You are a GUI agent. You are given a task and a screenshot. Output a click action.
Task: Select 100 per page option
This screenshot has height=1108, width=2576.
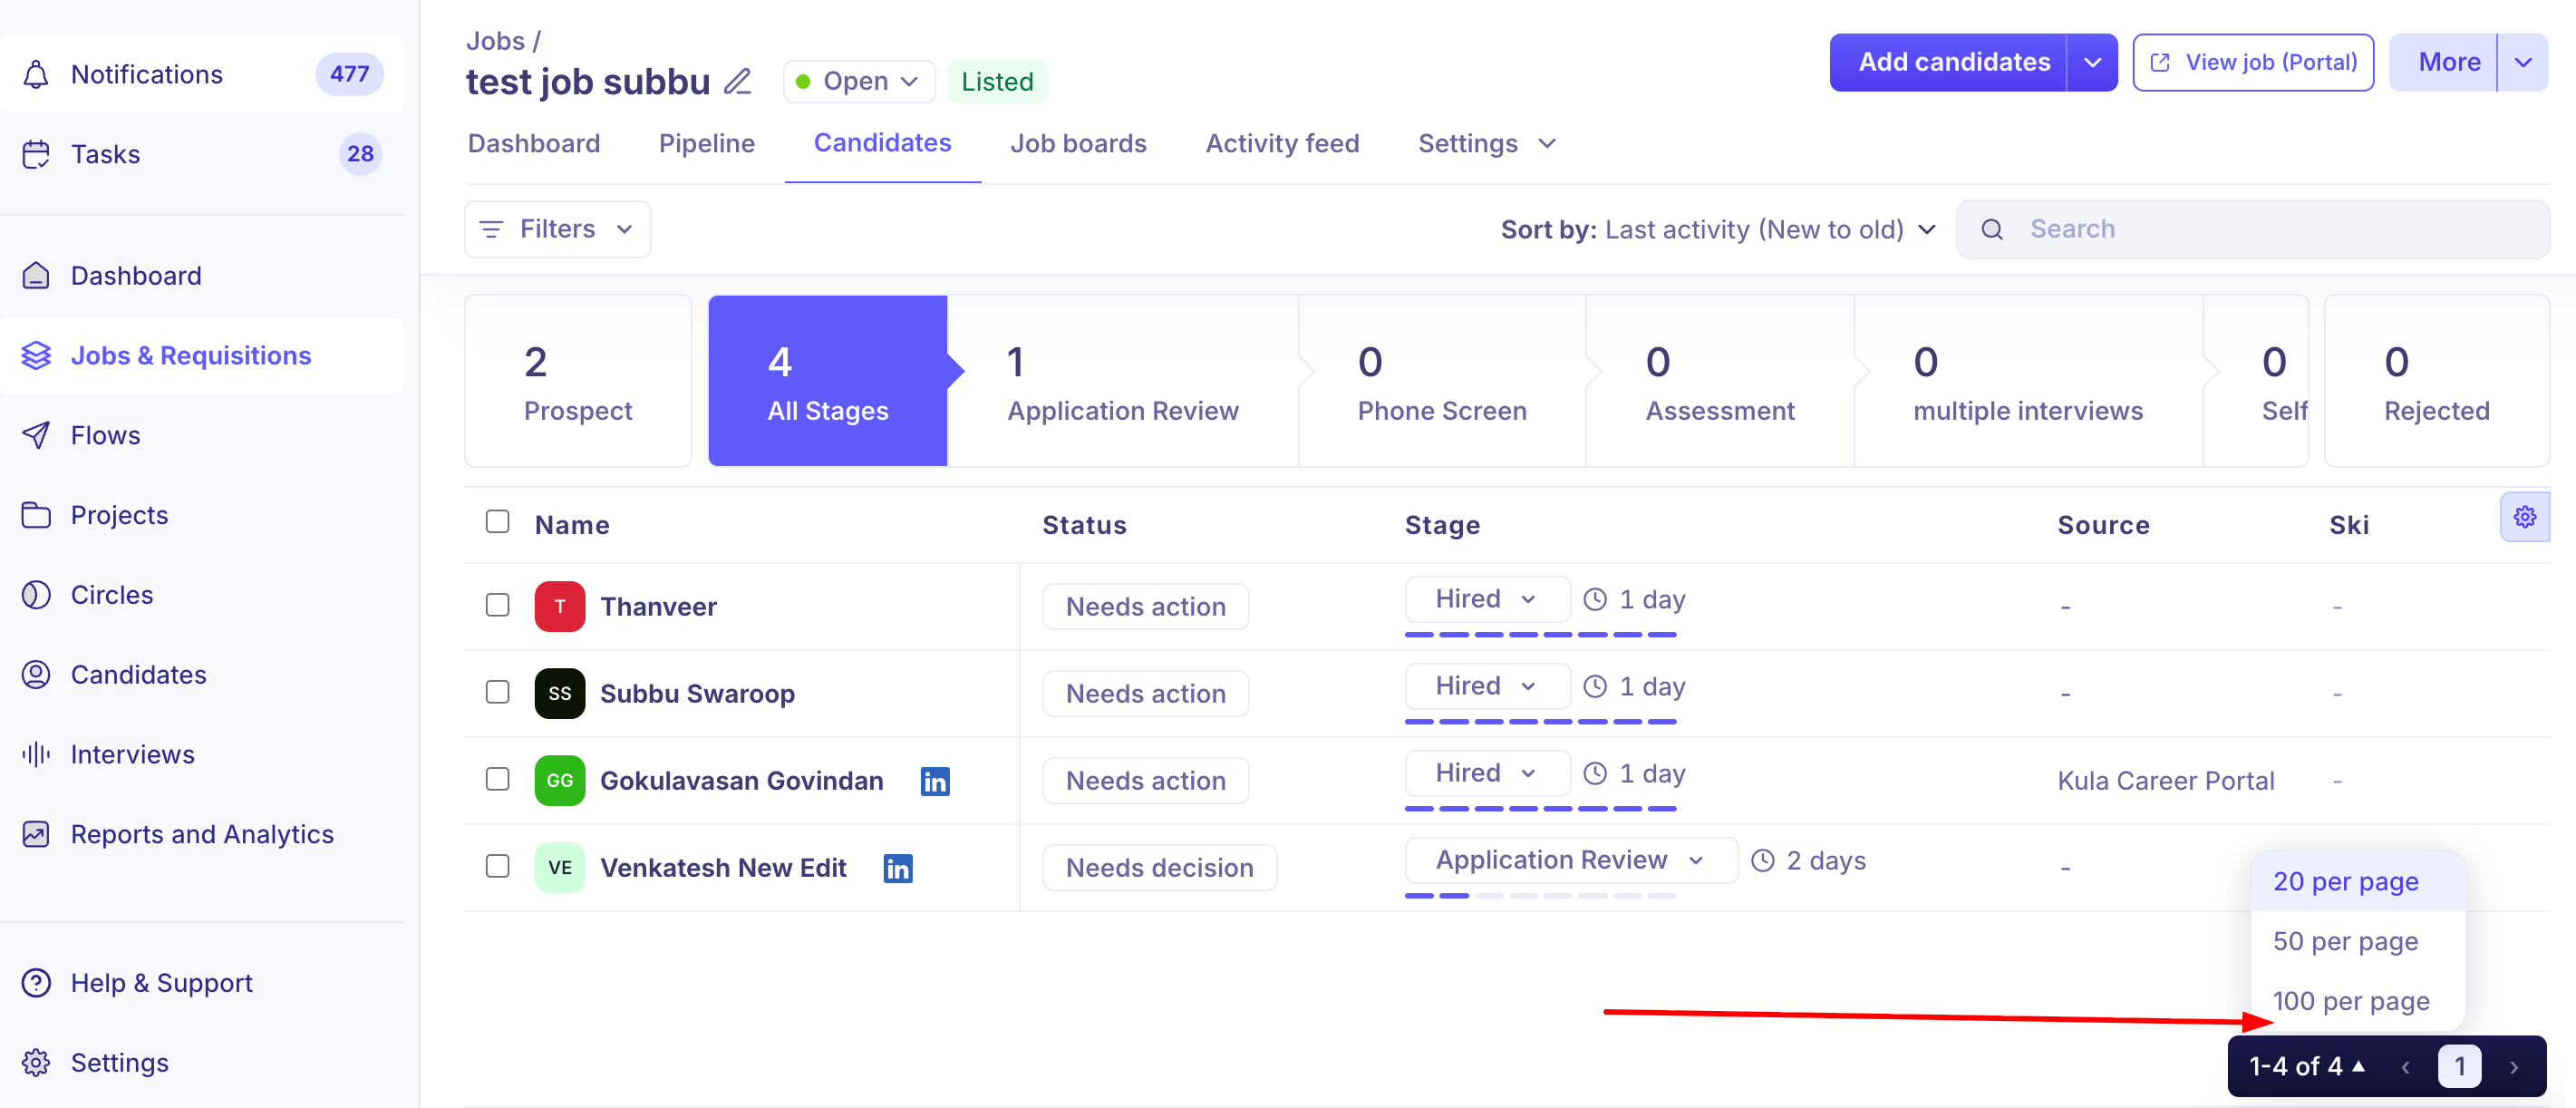click(2357, 1001)
